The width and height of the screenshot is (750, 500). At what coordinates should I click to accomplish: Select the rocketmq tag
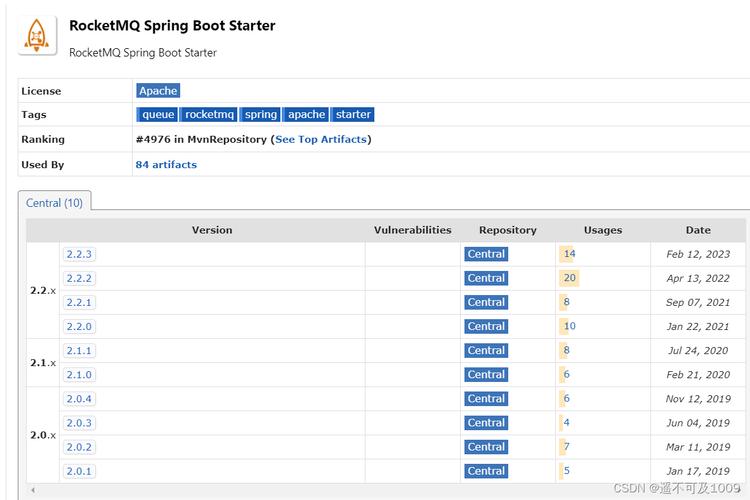point(209,115)
